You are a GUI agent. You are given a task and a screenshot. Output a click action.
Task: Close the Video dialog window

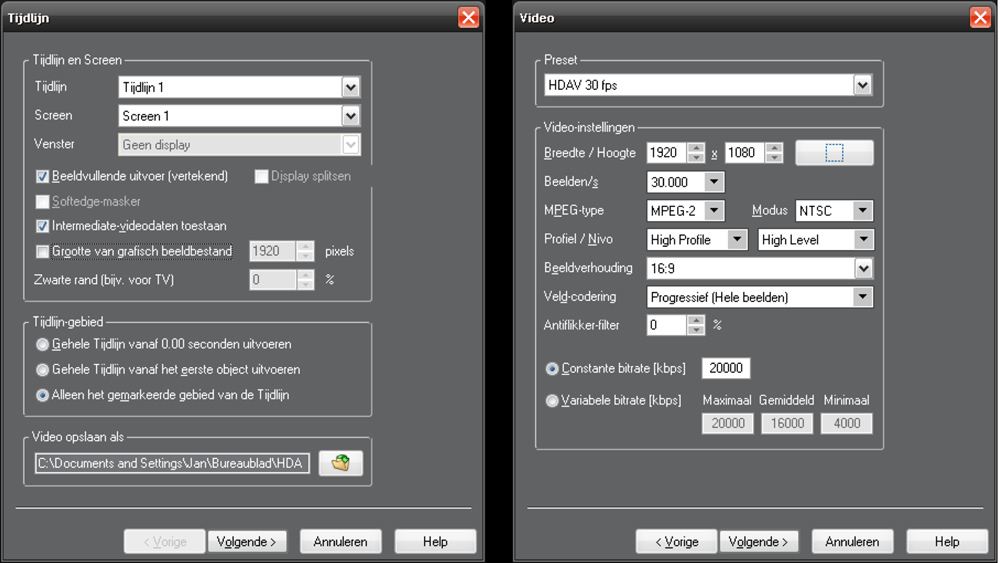(x=980, y=17)
